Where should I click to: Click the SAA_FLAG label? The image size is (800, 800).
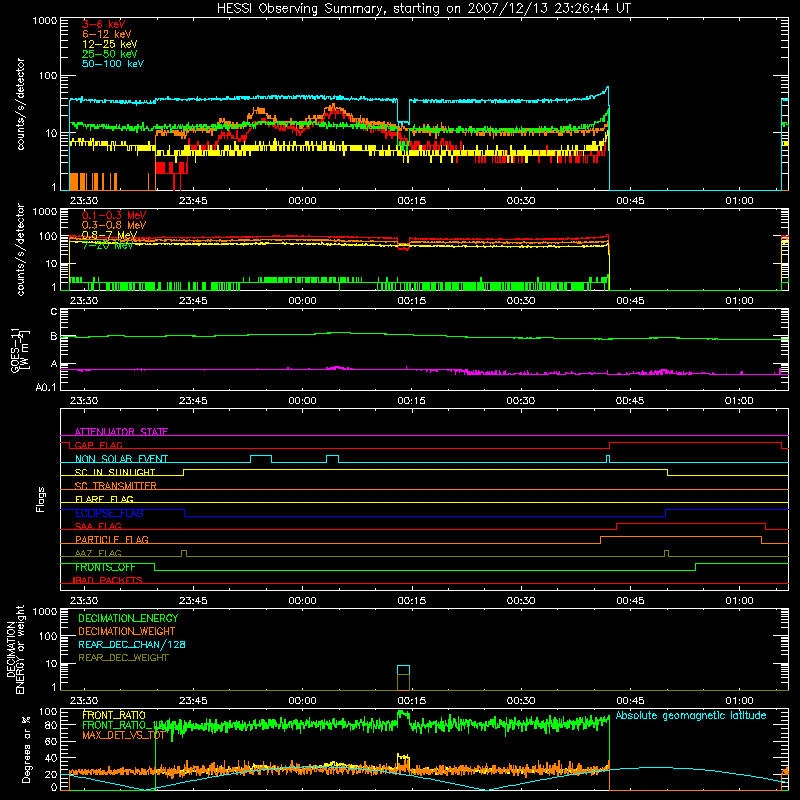(x=98, y=526)
